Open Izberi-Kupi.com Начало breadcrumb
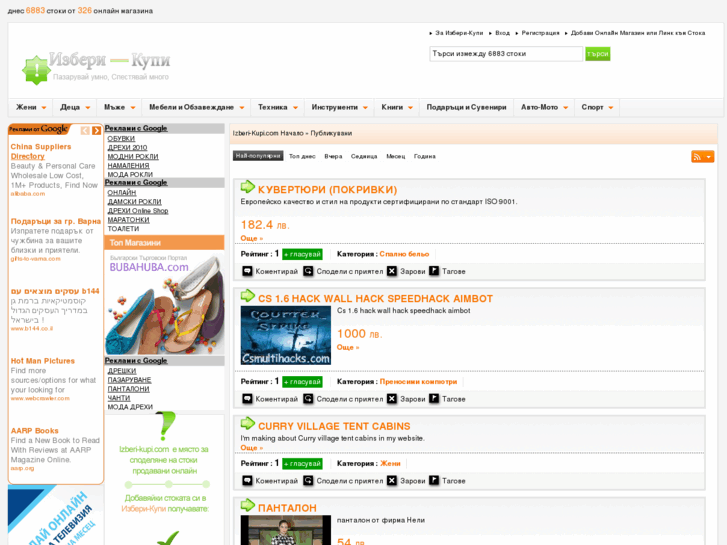This screenshot has width=727, height=545. 267,133
